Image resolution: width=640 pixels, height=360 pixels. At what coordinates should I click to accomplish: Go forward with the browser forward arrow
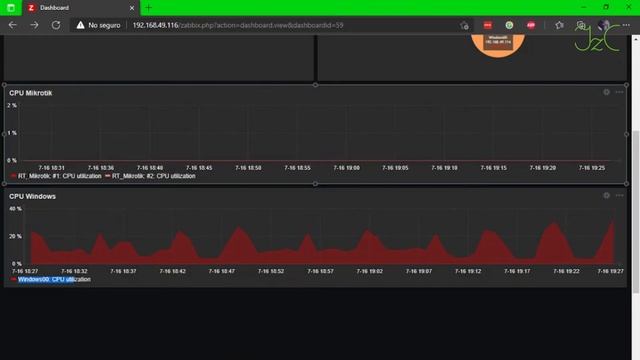[x=34, y=25]
